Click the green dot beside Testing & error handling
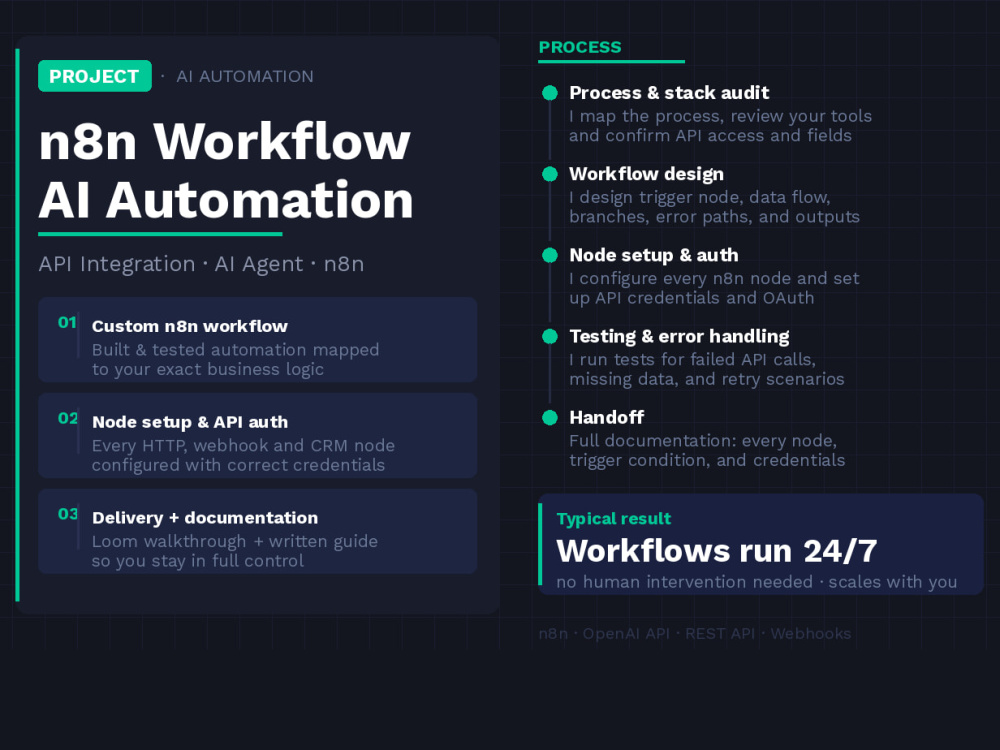Image resolution: width=1000 pixels, height=750 pixels. [550, 336]
